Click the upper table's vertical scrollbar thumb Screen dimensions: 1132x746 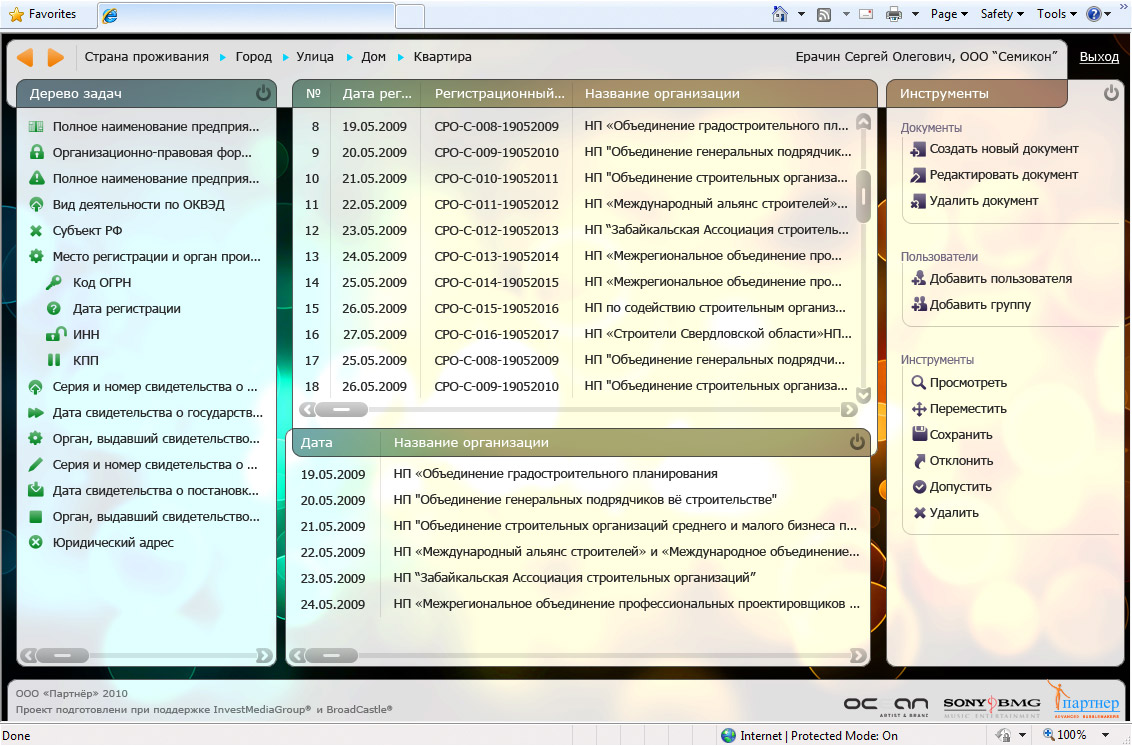[864, 196]
